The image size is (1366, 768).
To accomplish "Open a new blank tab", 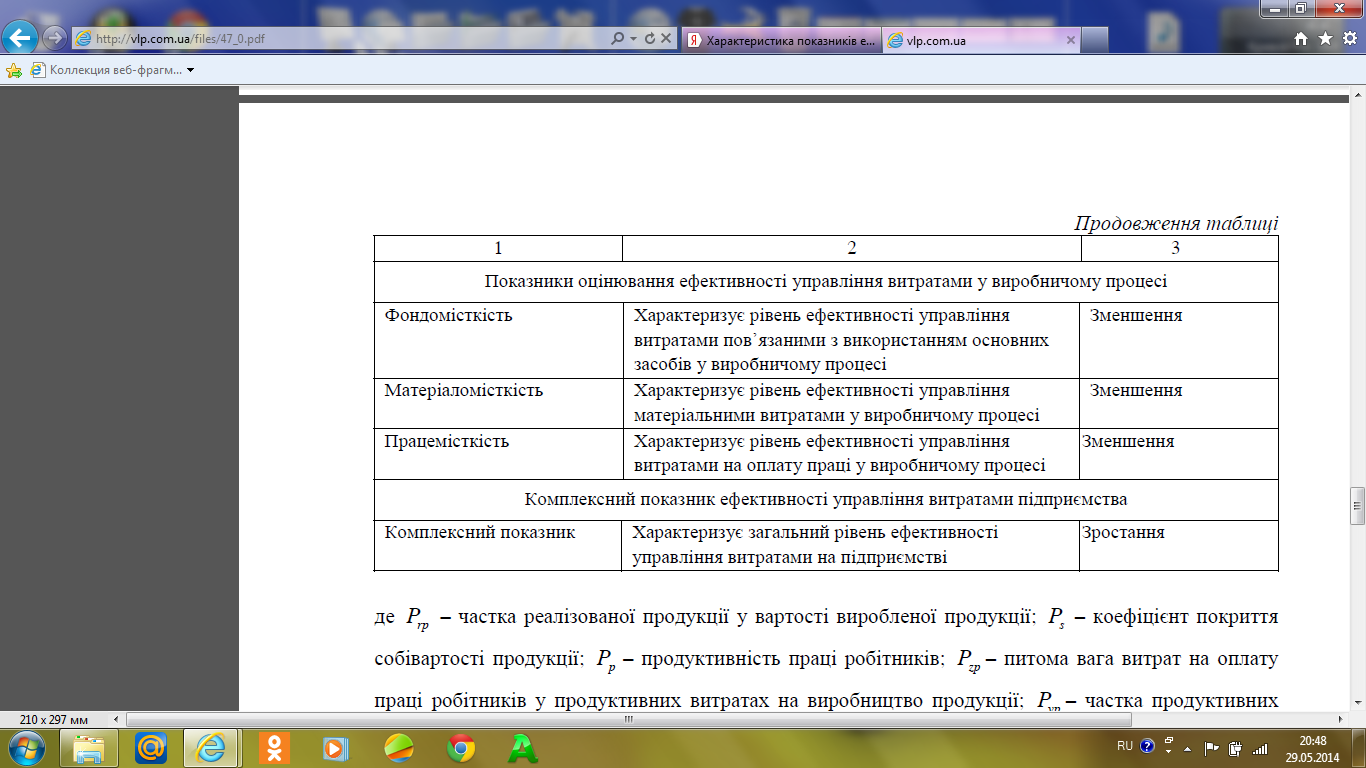I will point(1096,41).
